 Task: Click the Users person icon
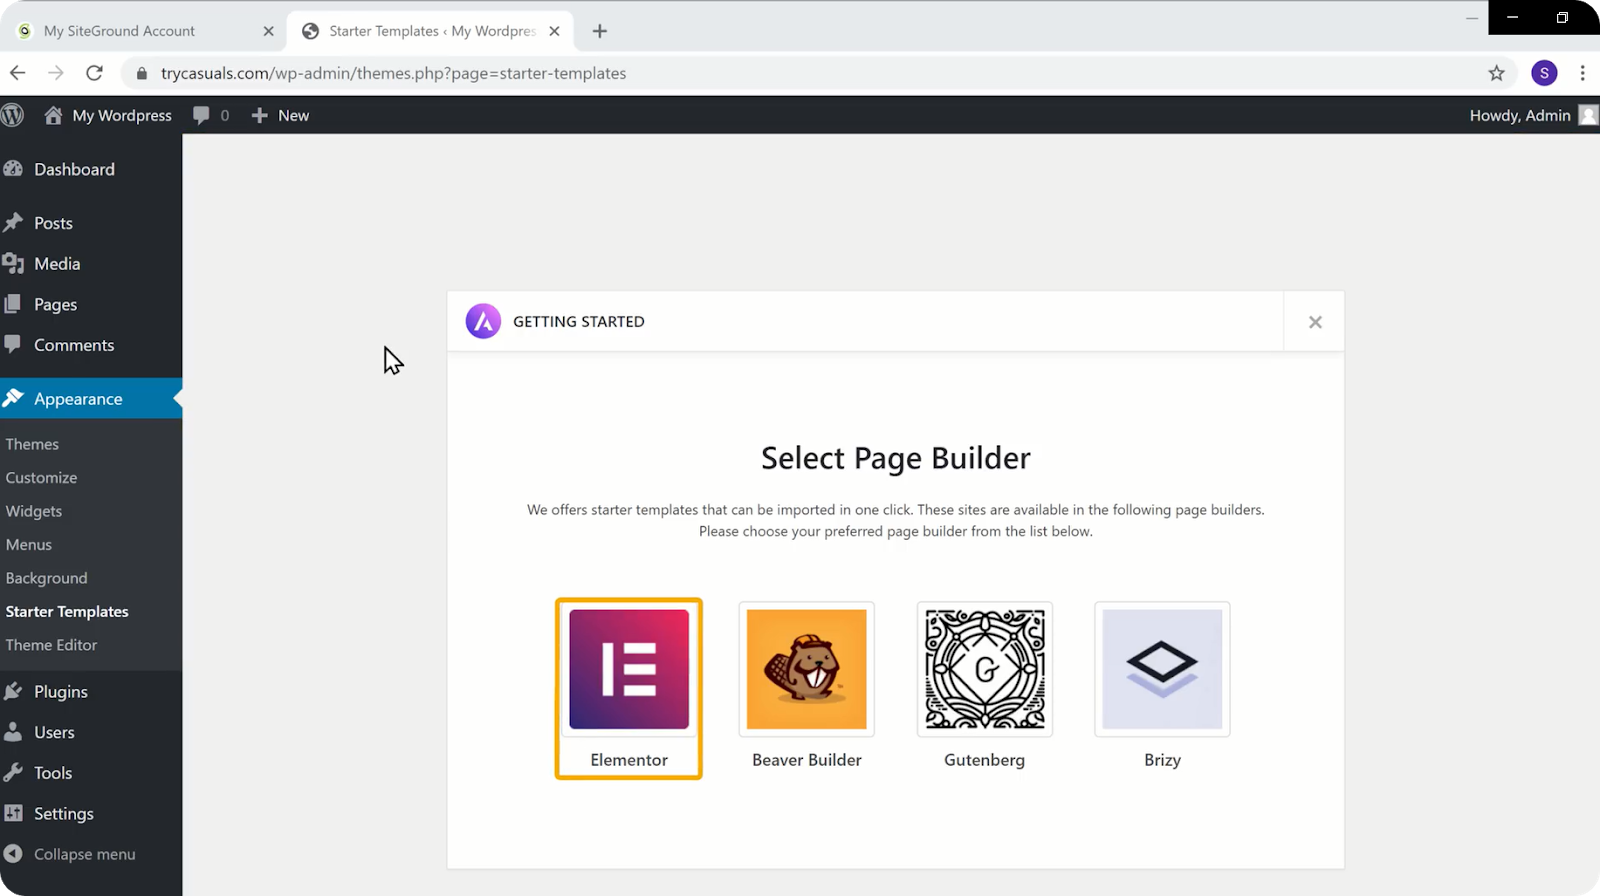pyautogui.click(x=13, y=732)
